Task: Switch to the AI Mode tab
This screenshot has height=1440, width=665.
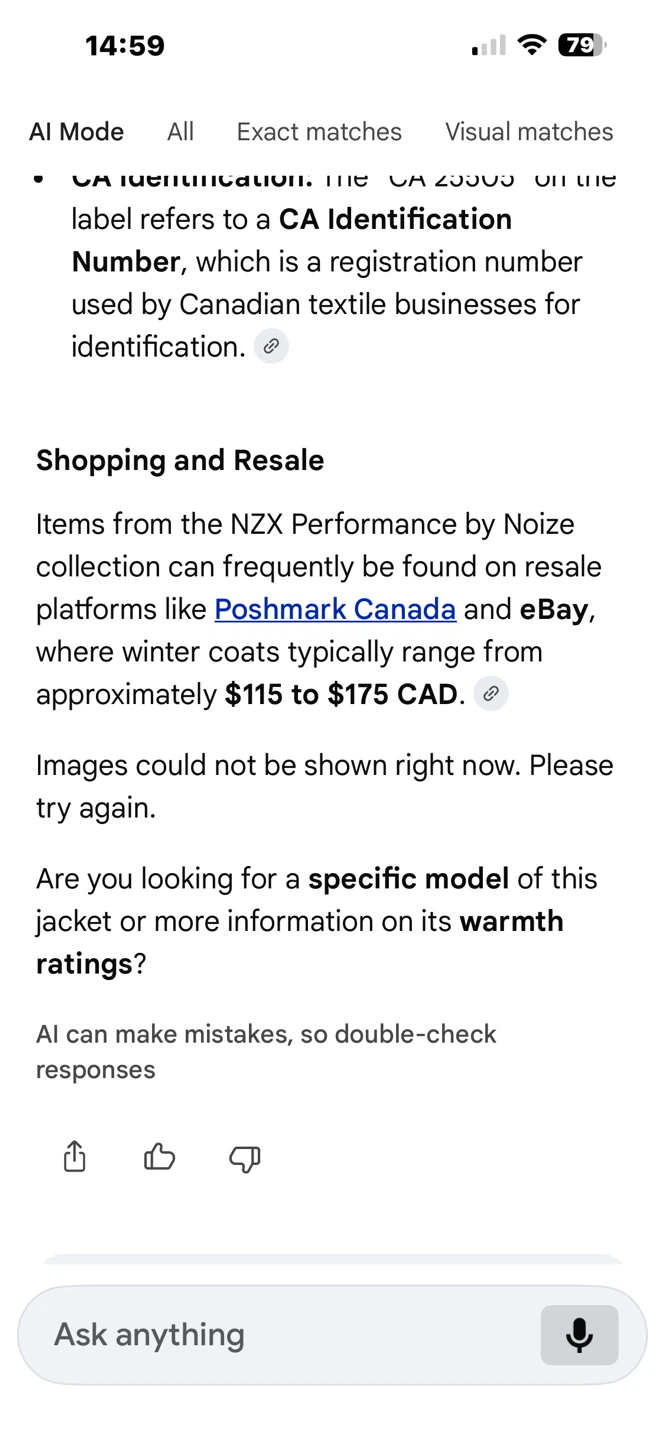Action: click(x=76, y=132)
